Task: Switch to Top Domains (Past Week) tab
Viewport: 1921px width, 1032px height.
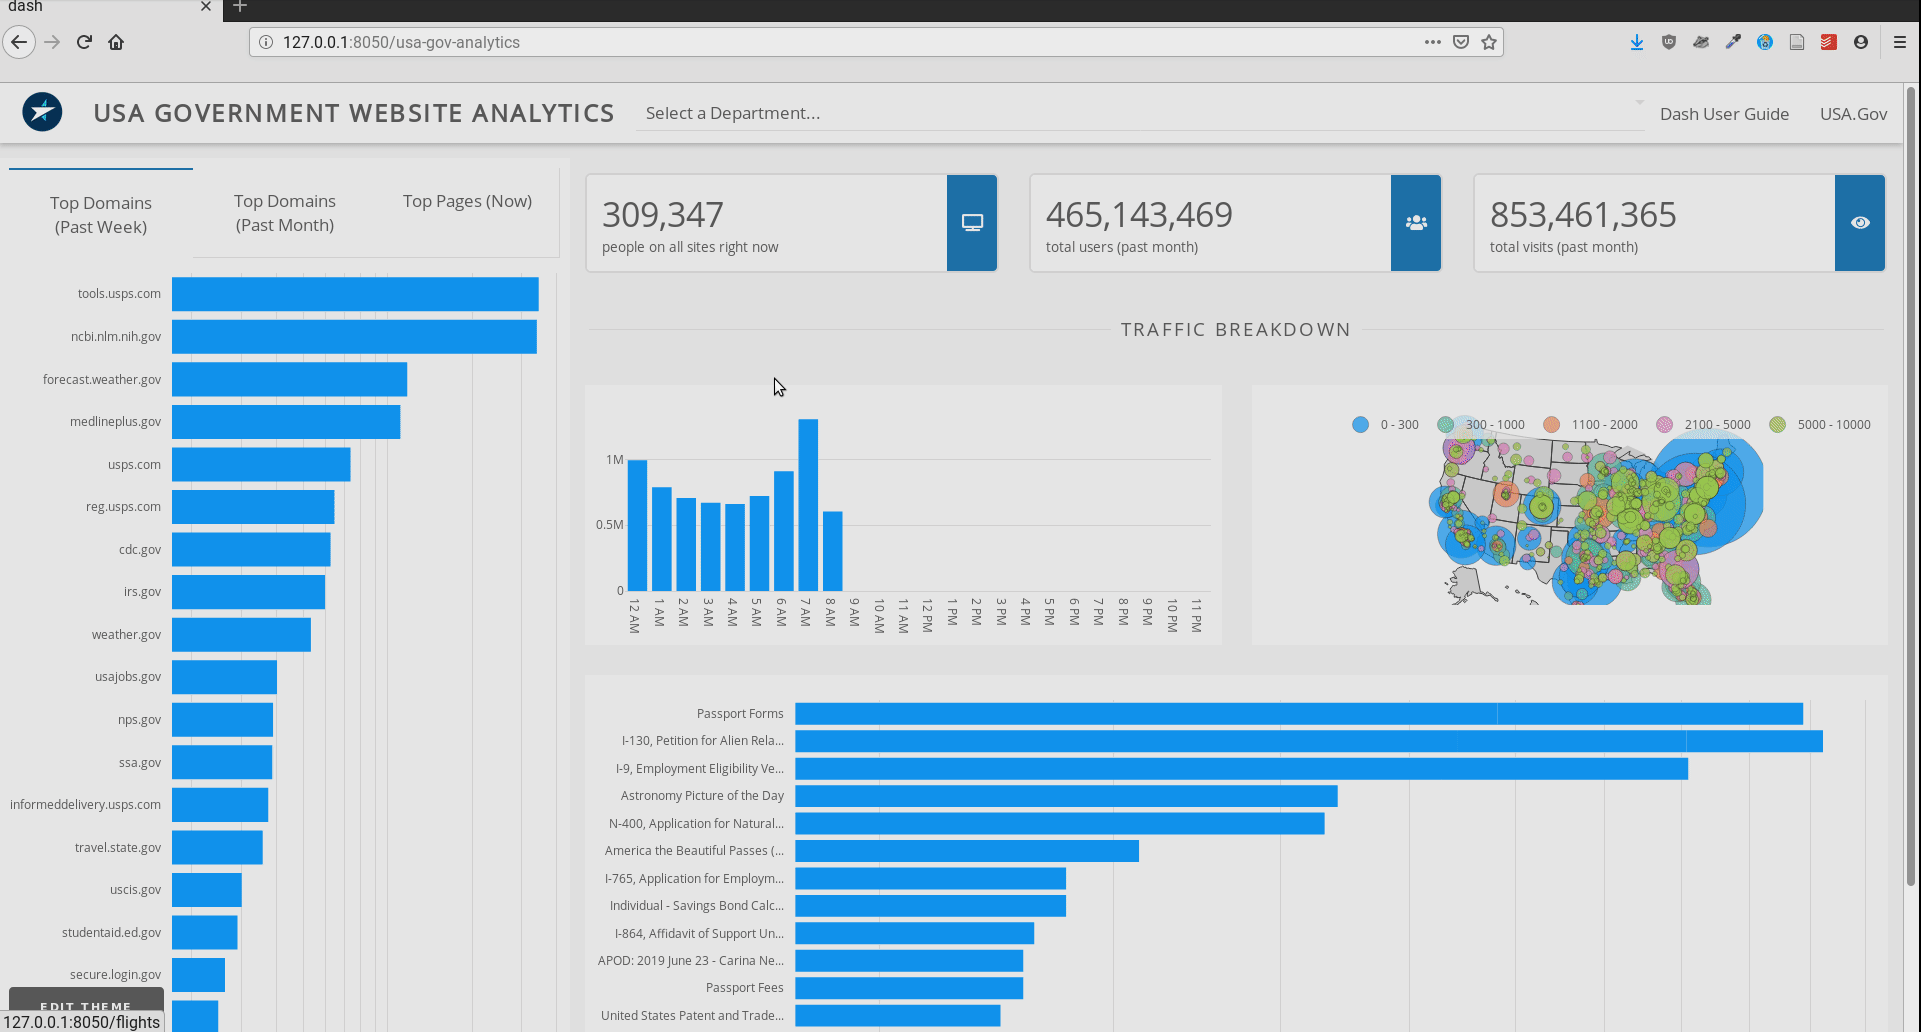Action: point(101,214)
